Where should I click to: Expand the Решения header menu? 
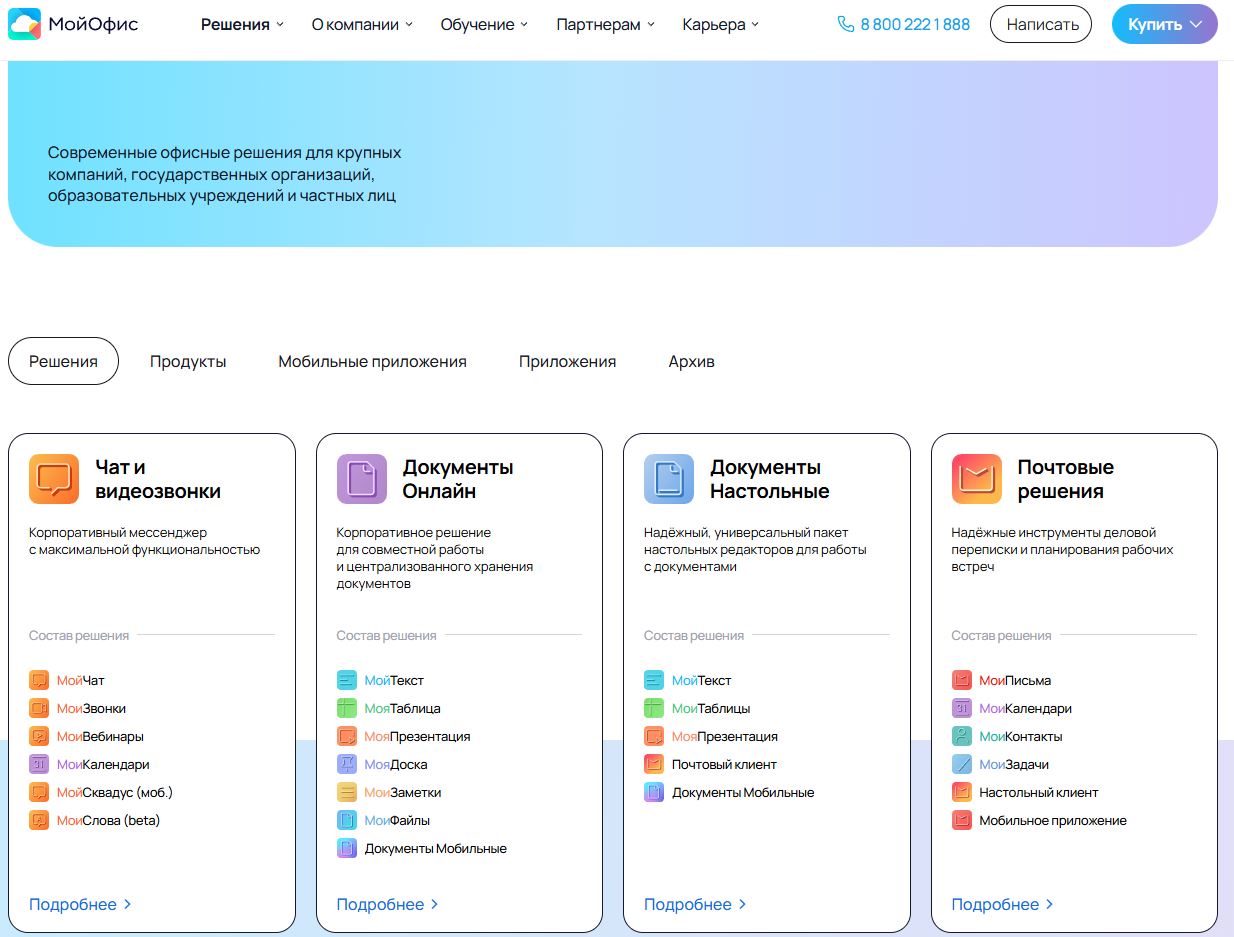pyautogui.click(x=242, y=24)
